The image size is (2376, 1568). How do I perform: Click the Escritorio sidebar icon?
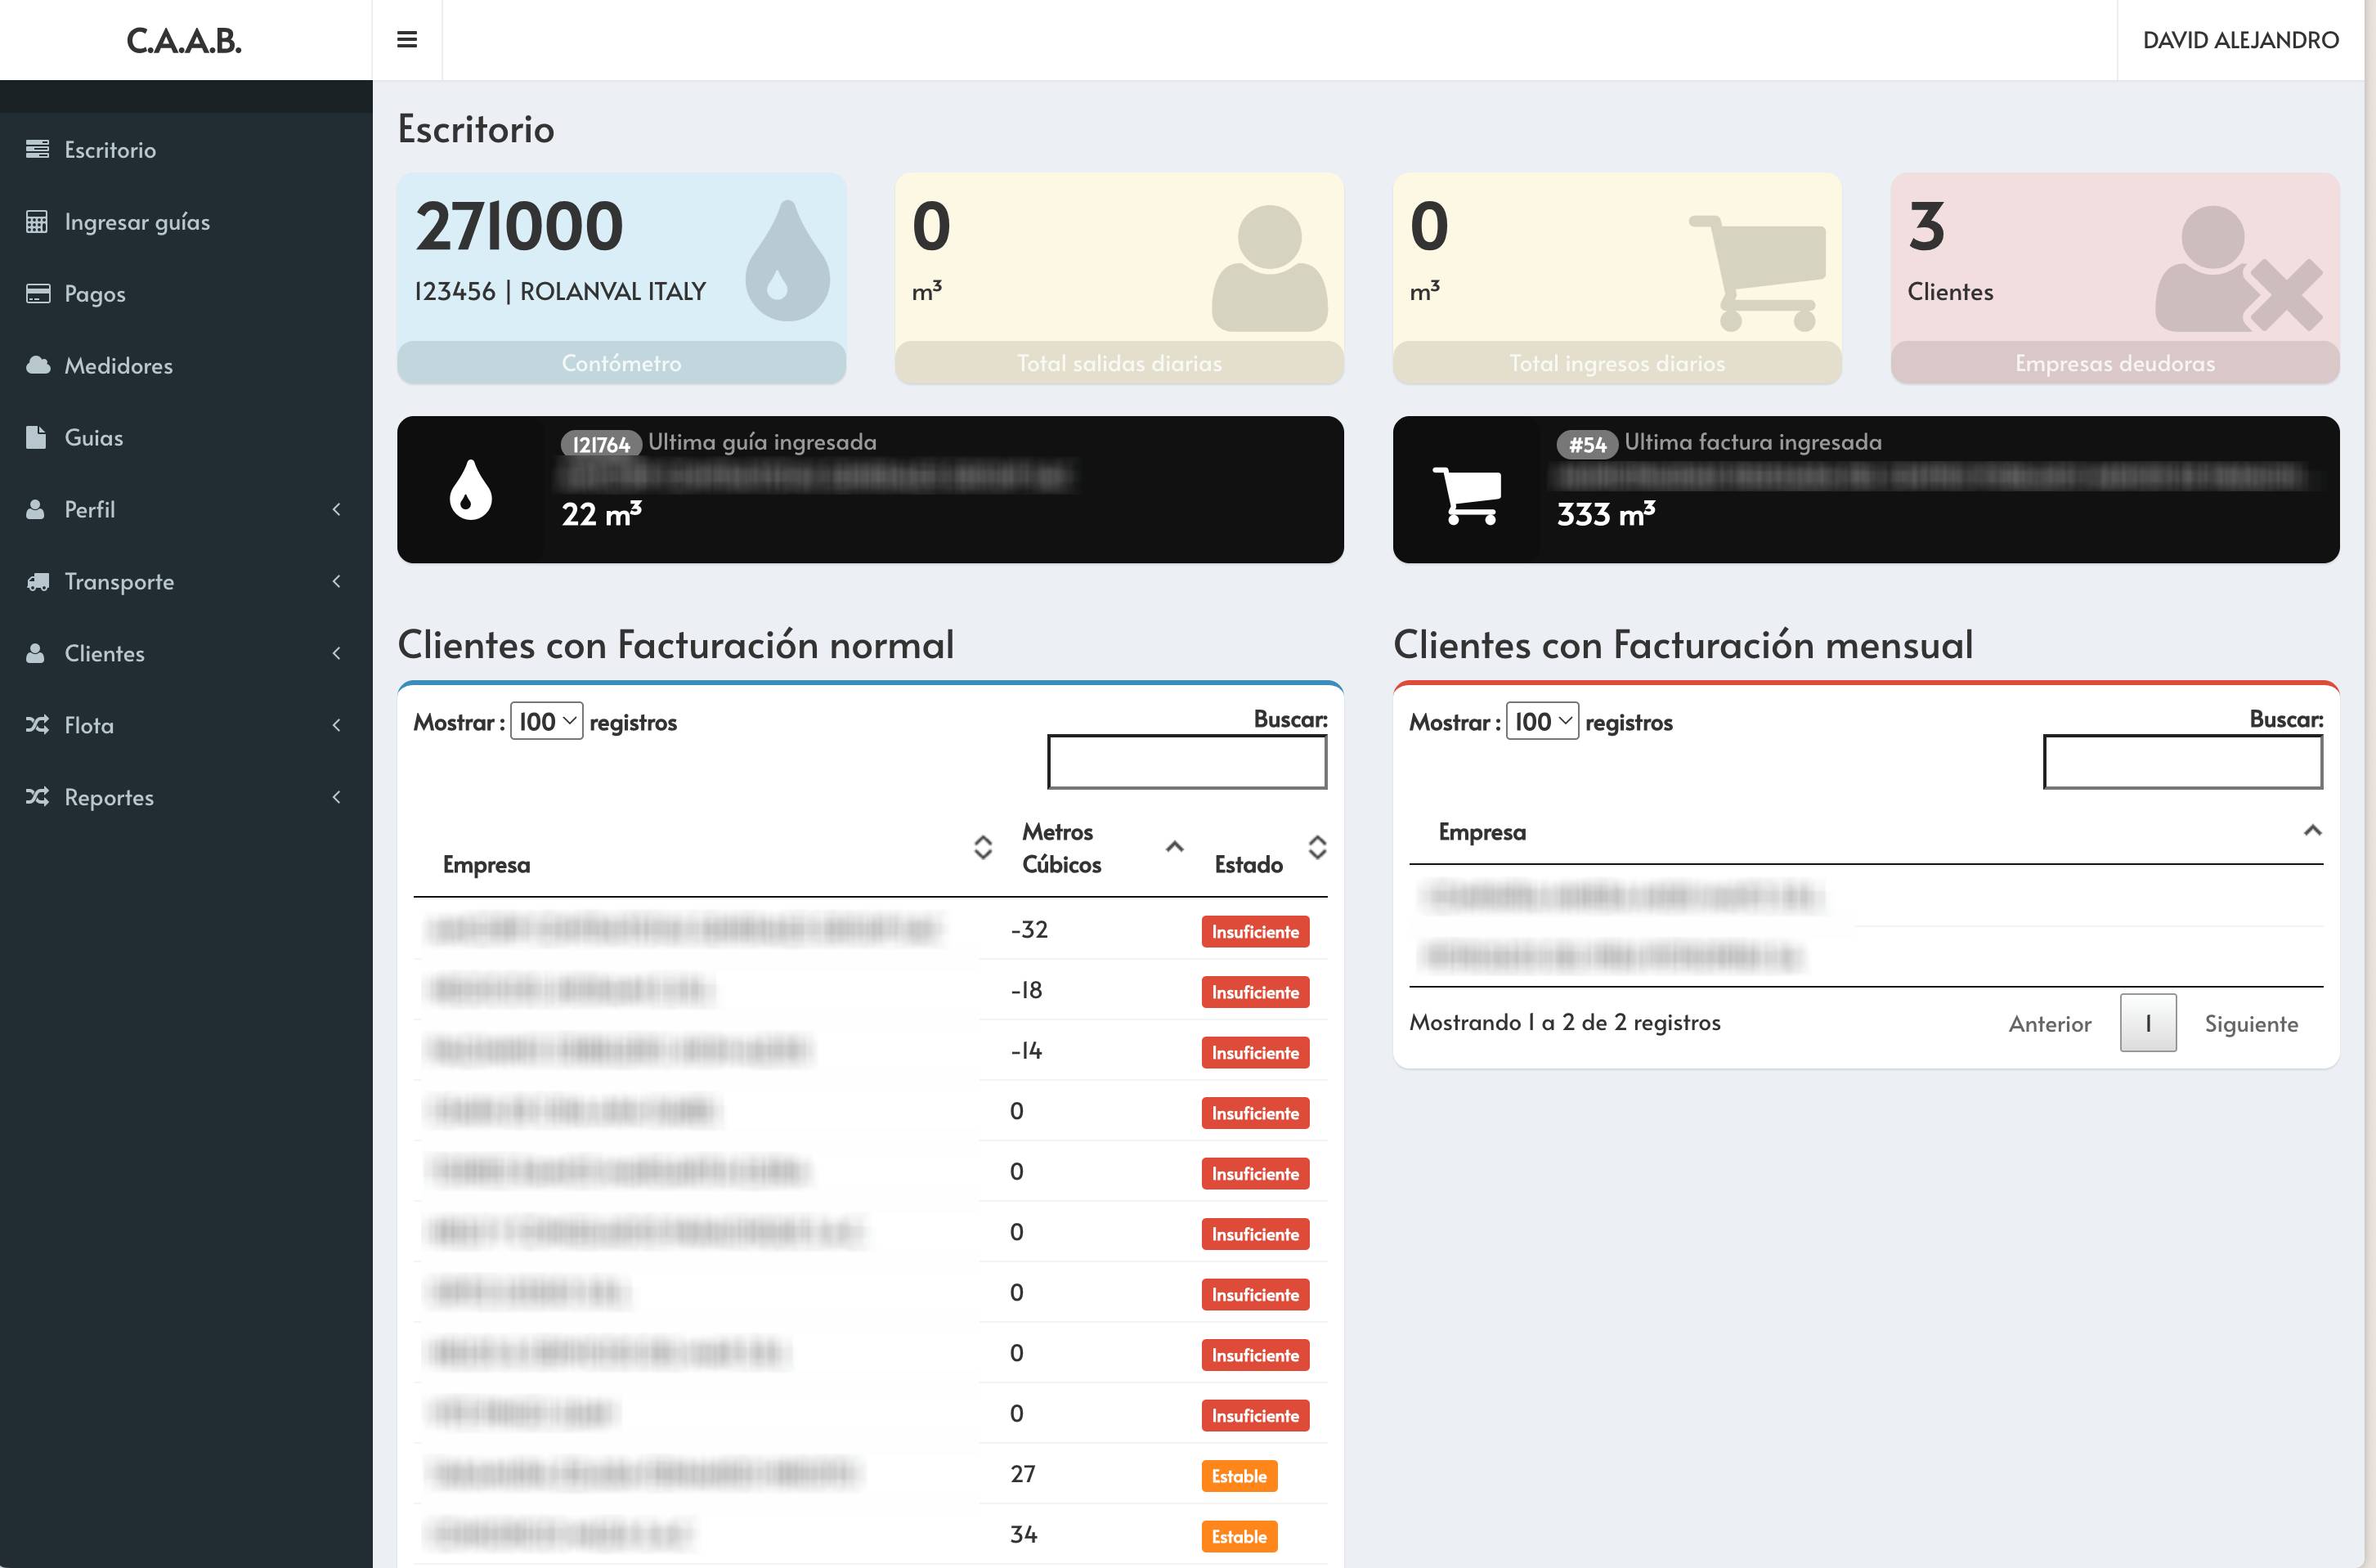coord(37,149)
